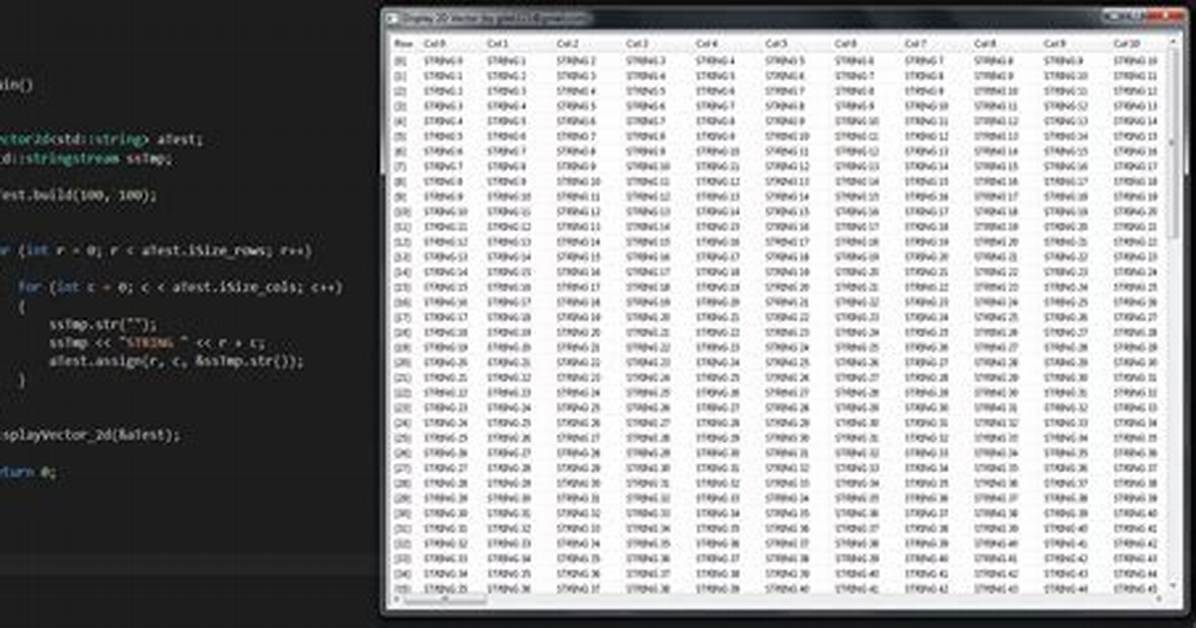Select the Col 0 cell in row [34]
Image resolution: width=1196 pixels, height=628 pixels.
(x=446, y=574)
